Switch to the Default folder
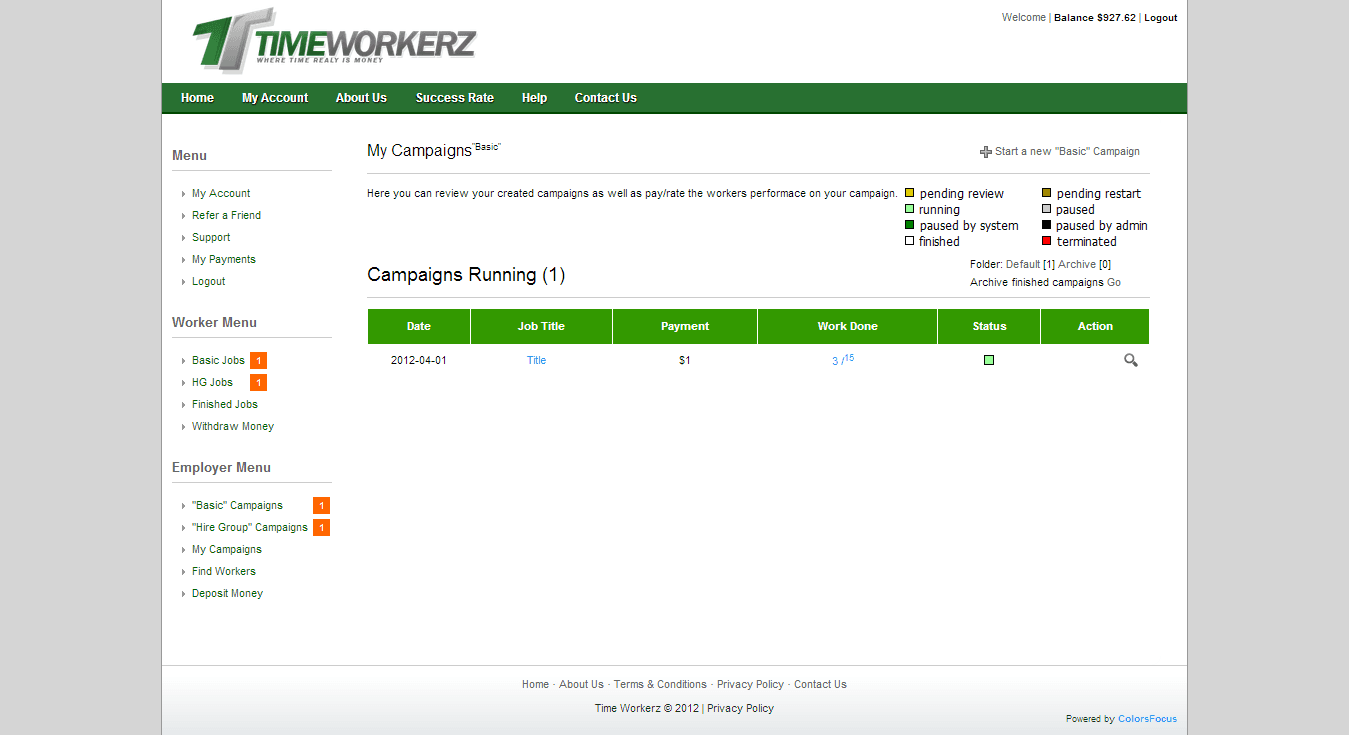The image size is (1349, 735). tap(1023, 265)
